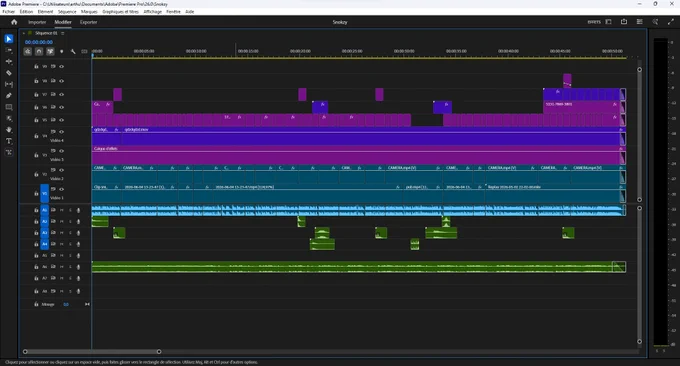
Task: Select the long music clip on A6
Action: pyautogui.click(x=358, y=267)
